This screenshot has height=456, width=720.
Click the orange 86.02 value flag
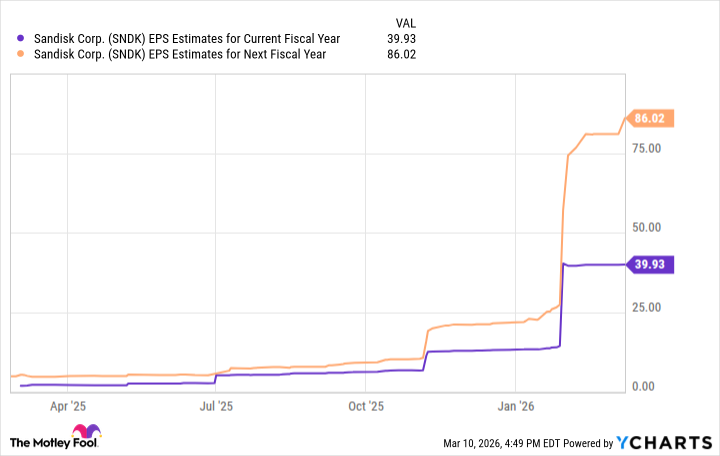(651, 118)
